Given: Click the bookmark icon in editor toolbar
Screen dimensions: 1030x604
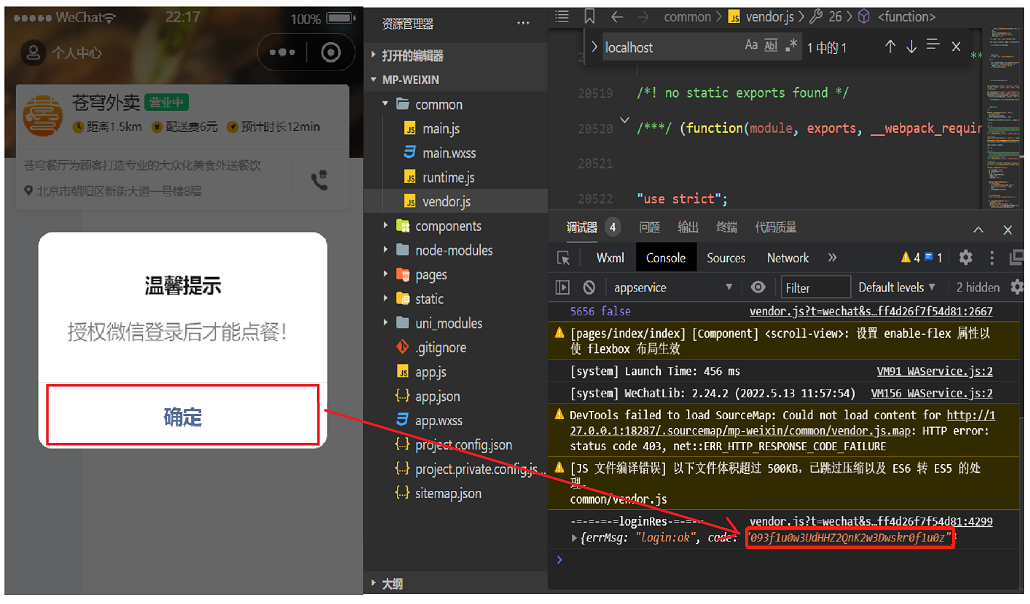Looking at the screenshot, I should pyautogui.click(x=589, y=17).
